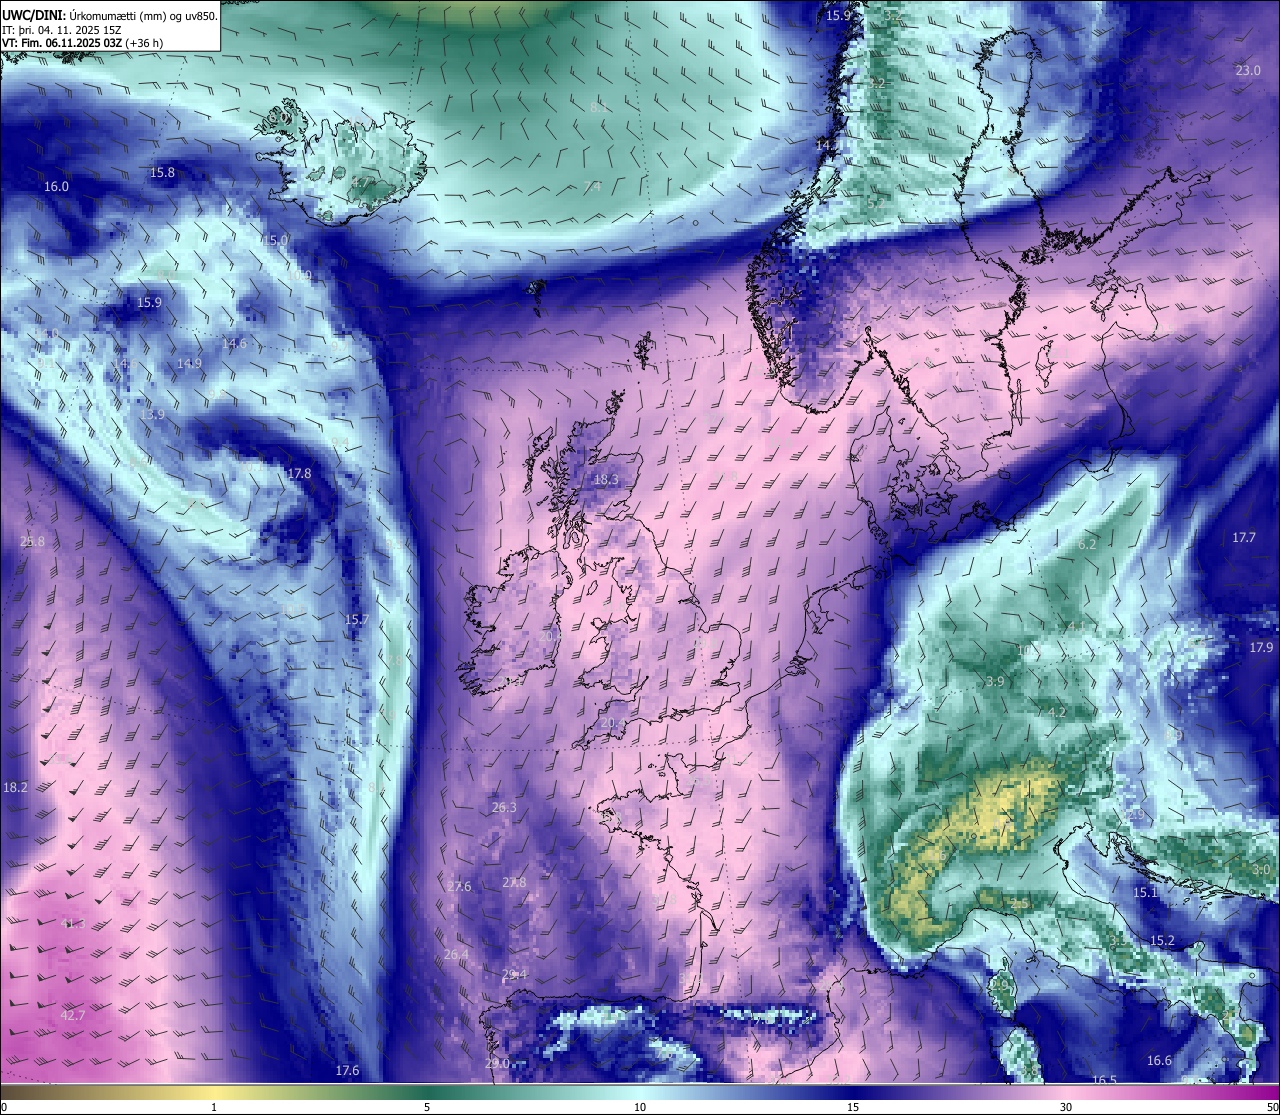Image resolution: width=1280 pixels, height=1115 pixels.
Task: Click the 27.6 value label
Action: (x=459, y=887)
